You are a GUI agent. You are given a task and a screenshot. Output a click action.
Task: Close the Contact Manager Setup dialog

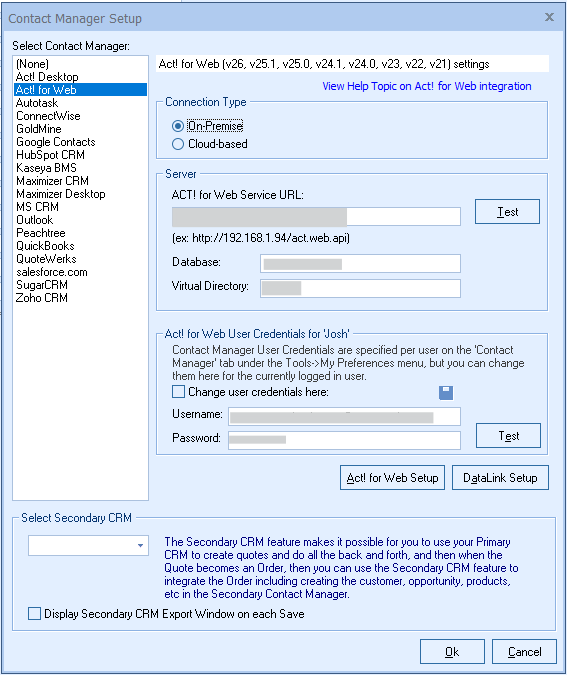549,17
